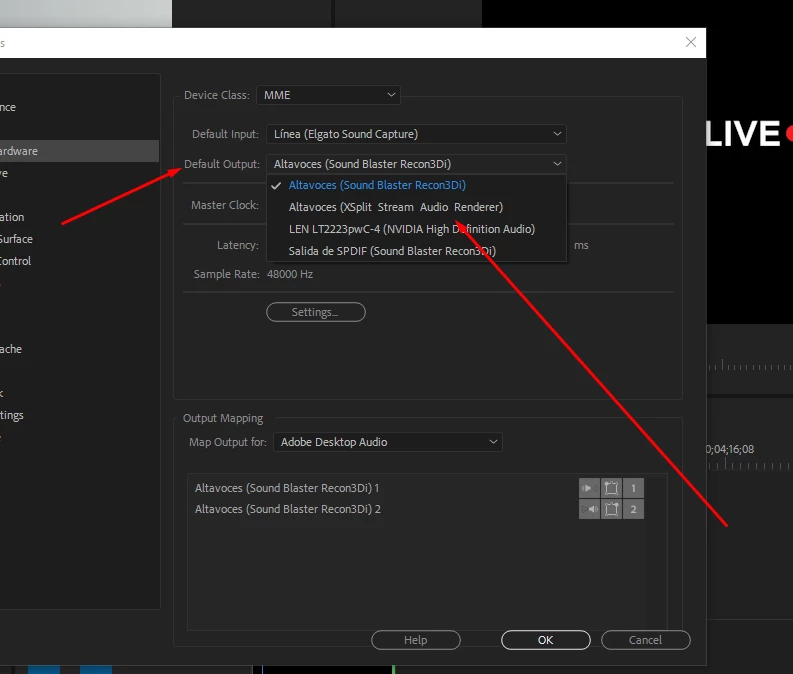The height and width of the screenshot is (674, 793).
Task: Select the Device Control sidebar category
Action: click(79, 261)
